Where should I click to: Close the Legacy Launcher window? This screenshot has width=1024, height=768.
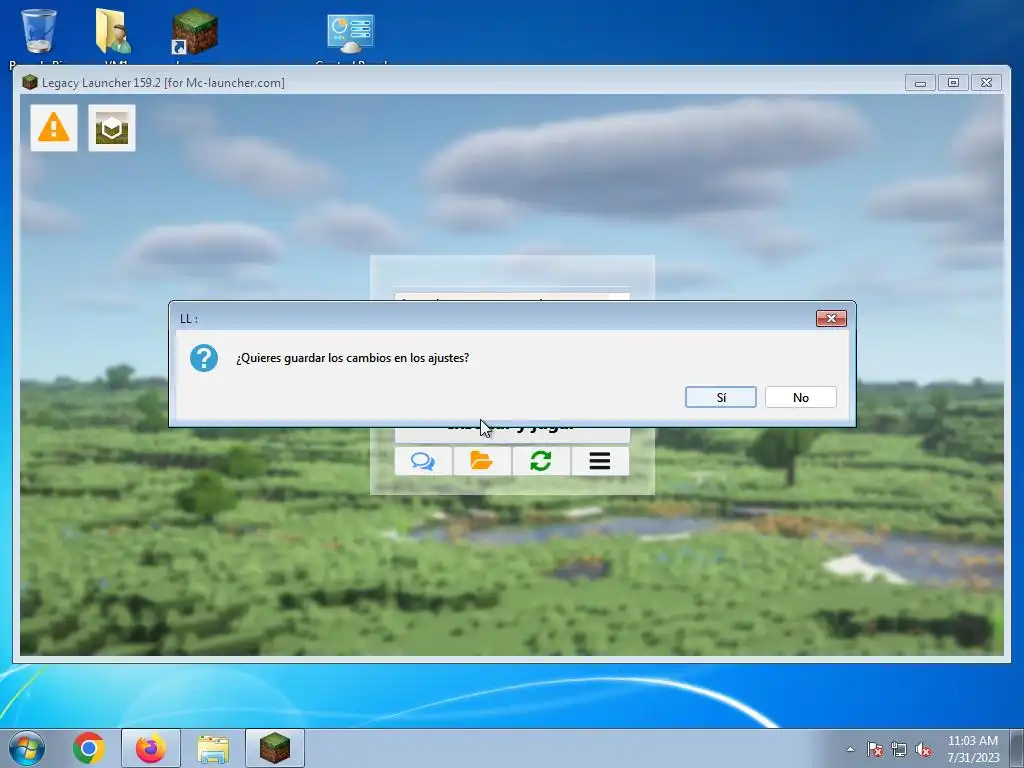[986, 83]
